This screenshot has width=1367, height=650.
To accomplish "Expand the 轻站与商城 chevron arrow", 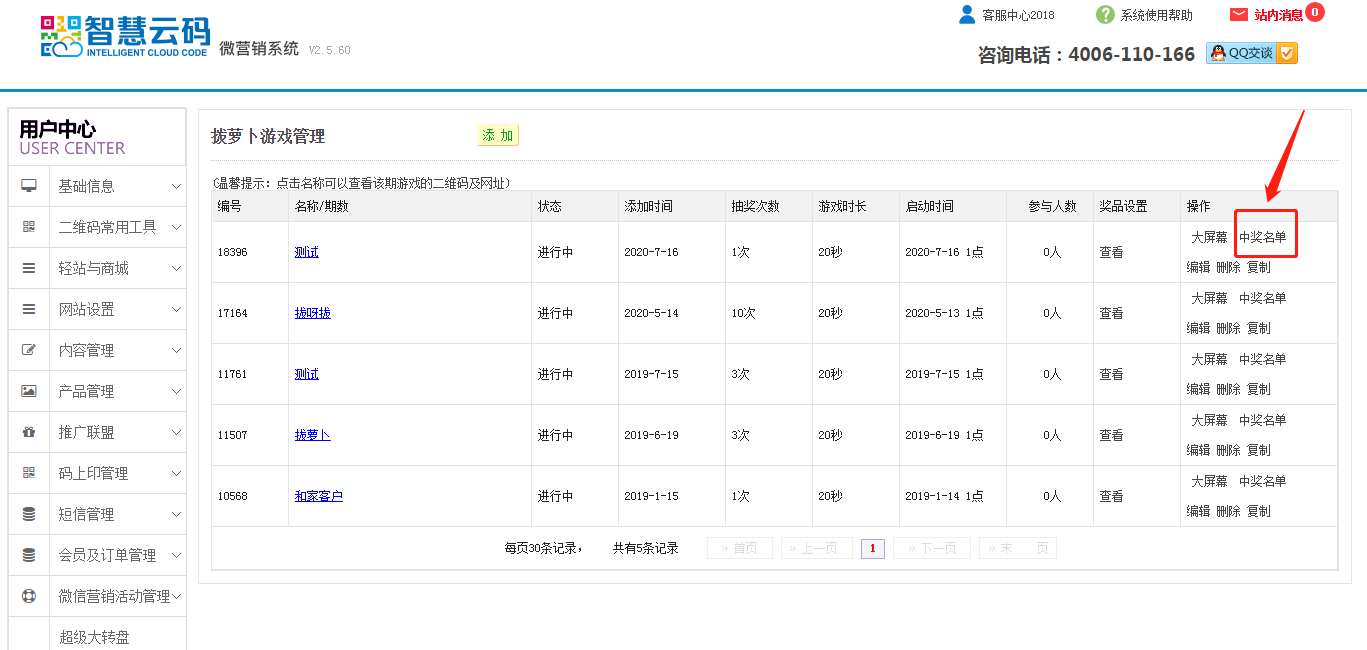I will click(176, 269).
